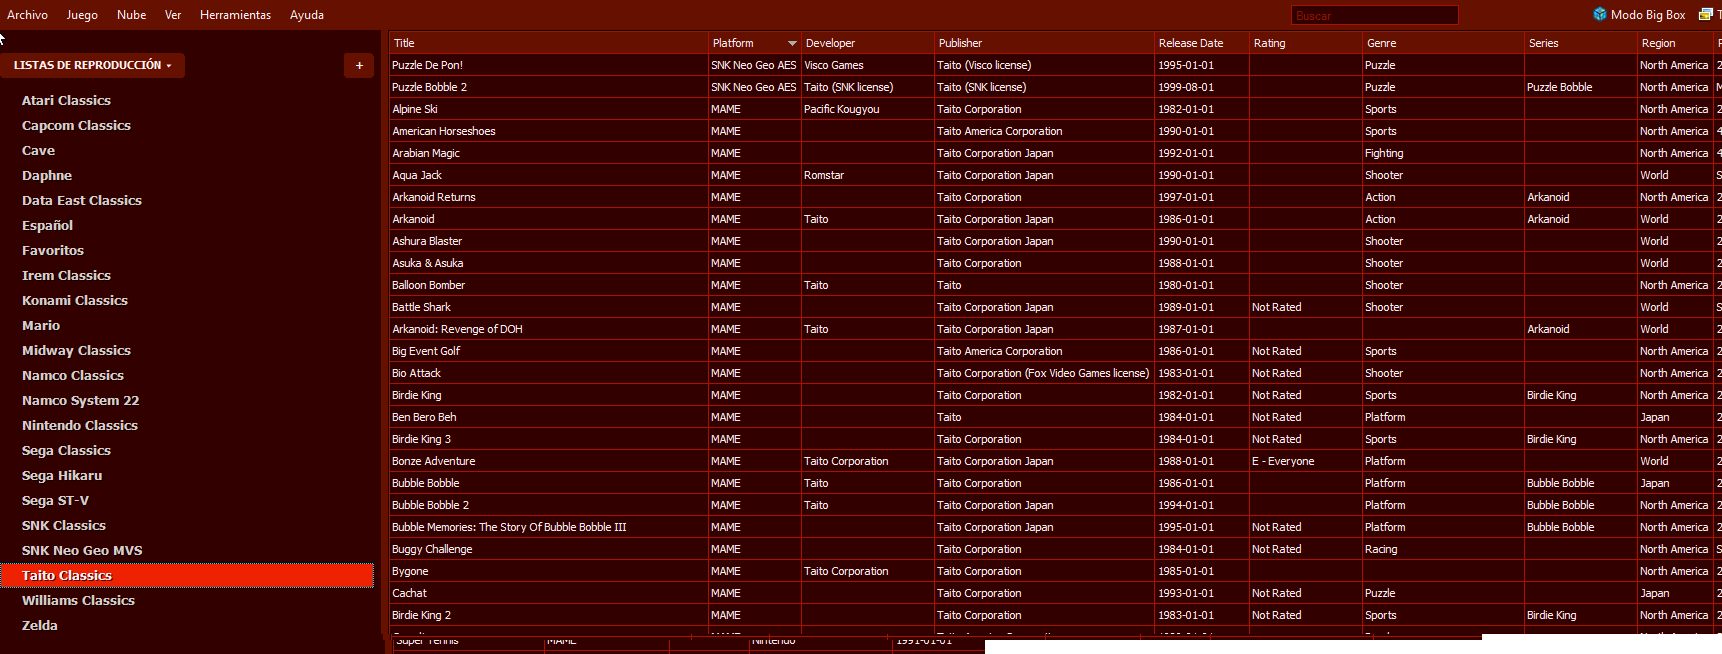The width and height of the screenshot is (1722, 654).
Task: Select the Cave playlist
Action: (x=187, y=150)
